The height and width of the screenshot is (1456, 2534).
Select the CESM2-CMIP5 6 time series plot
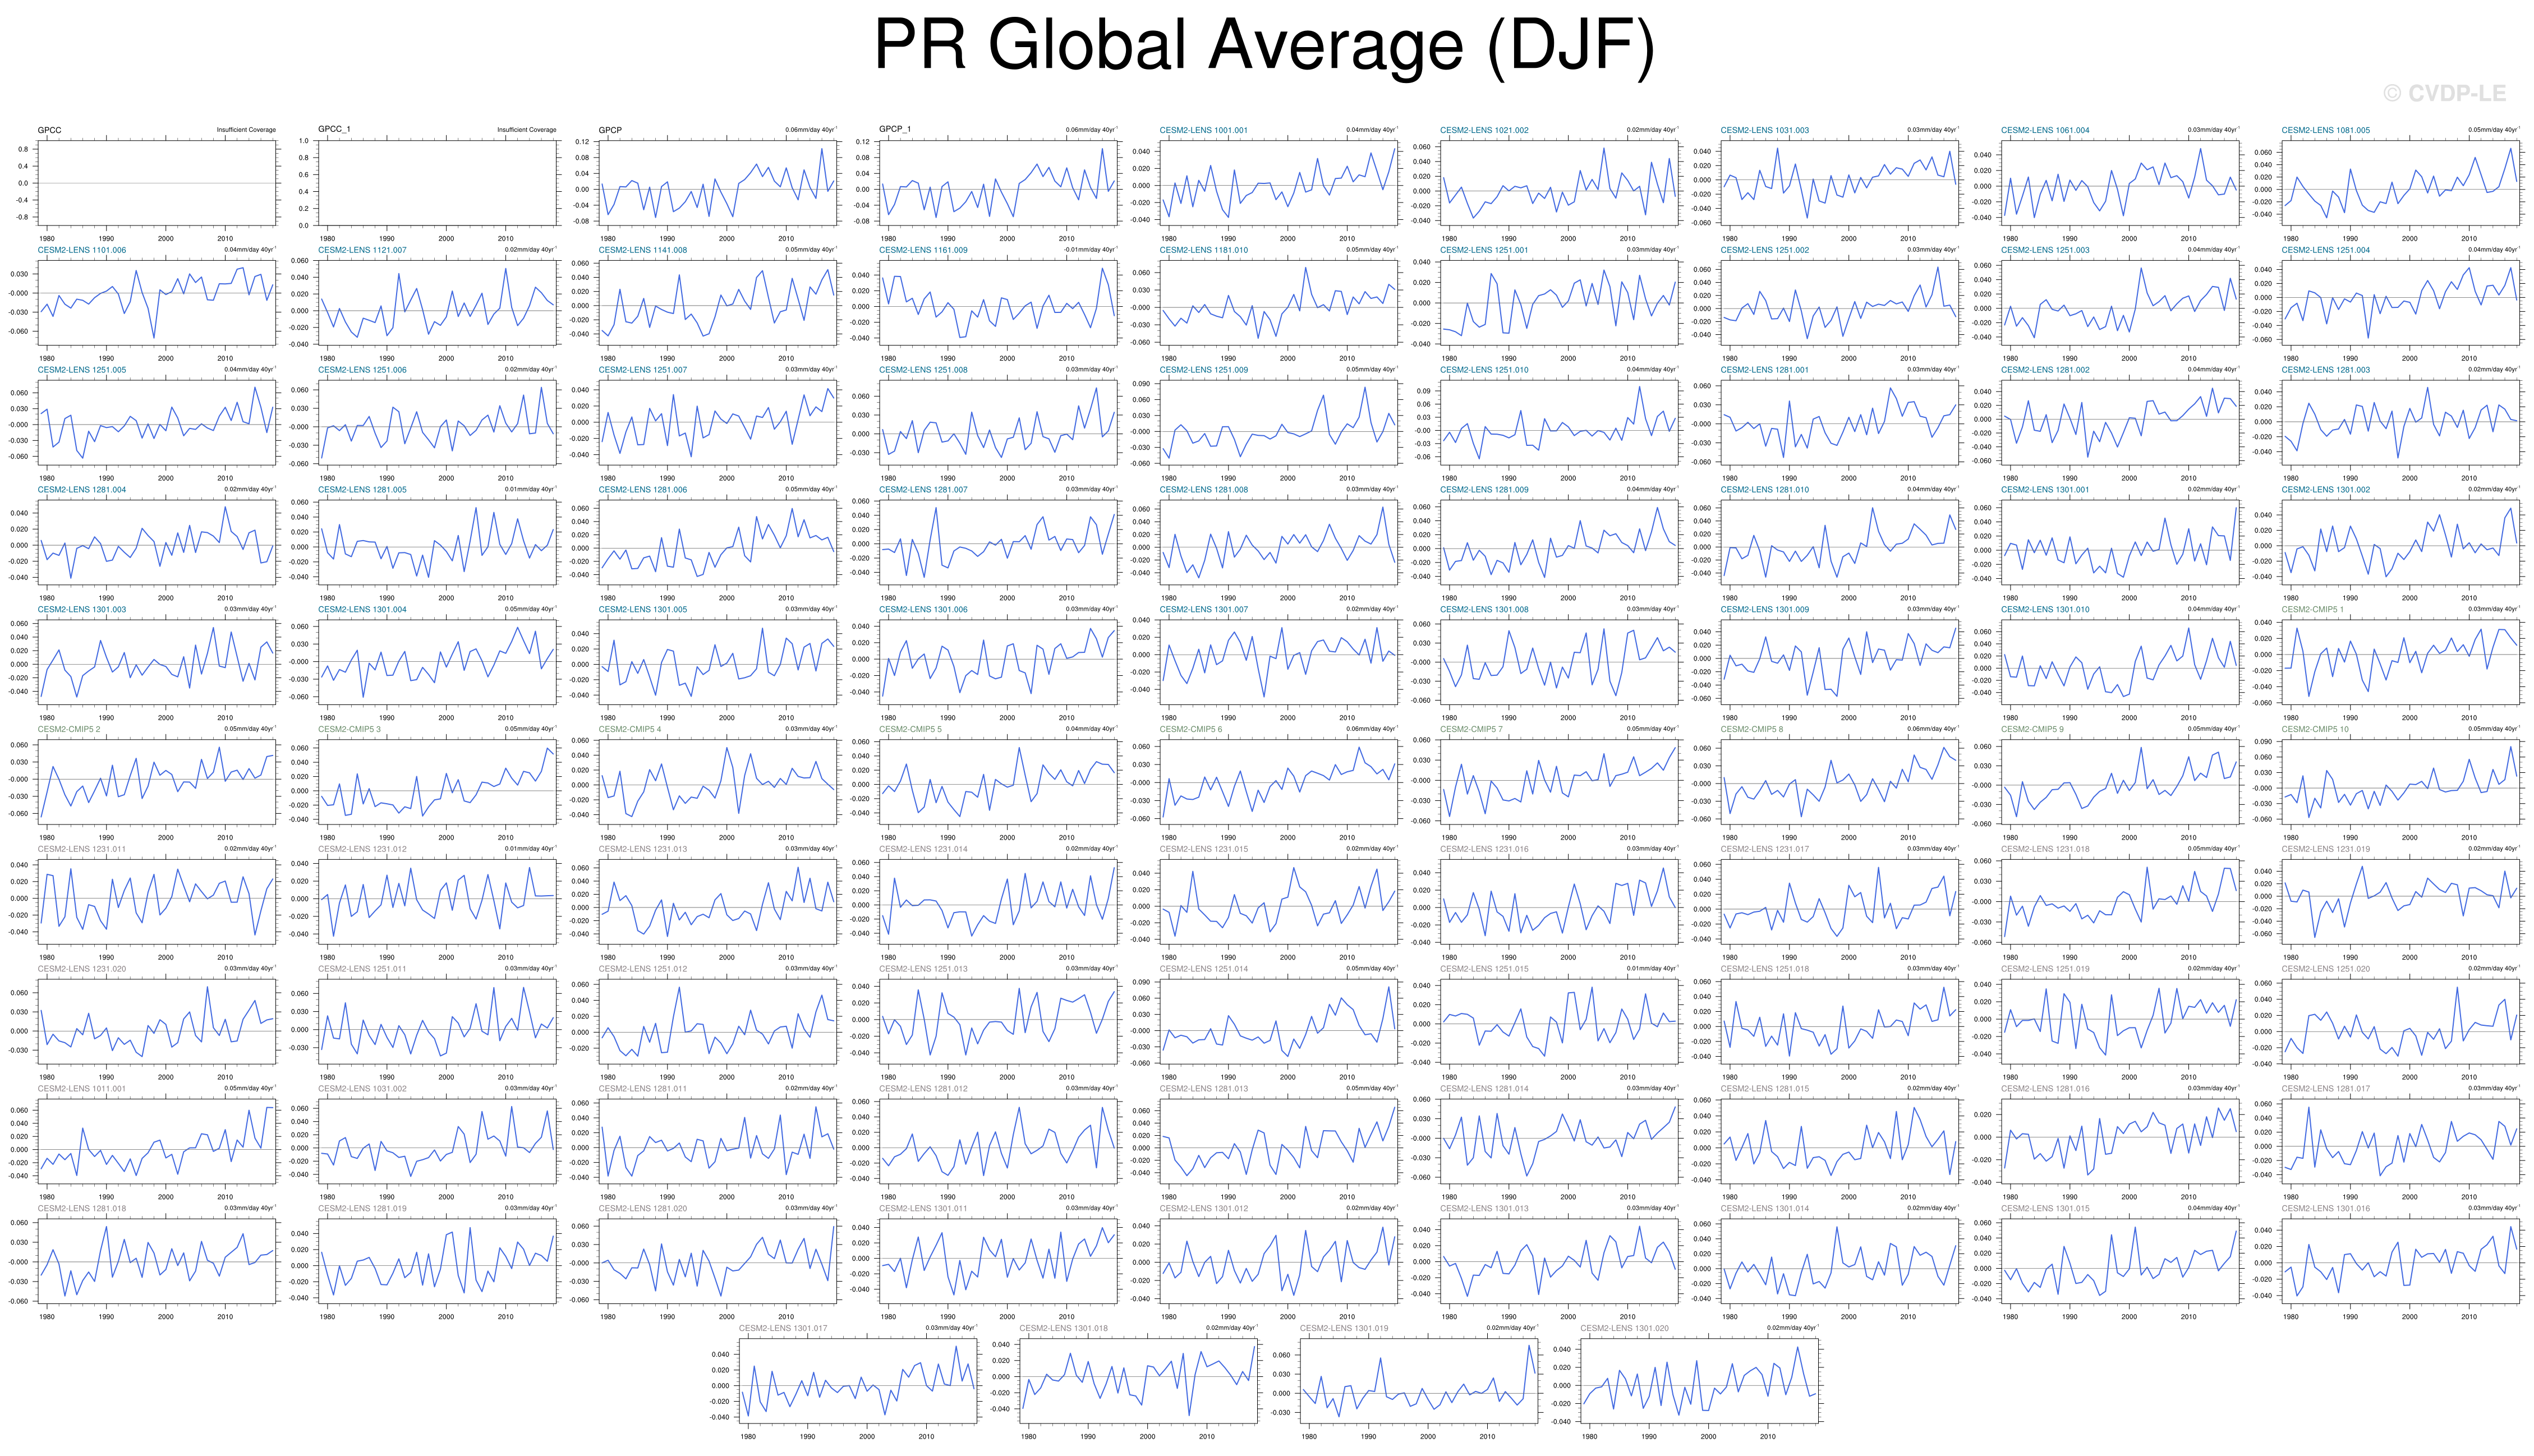1279,781
